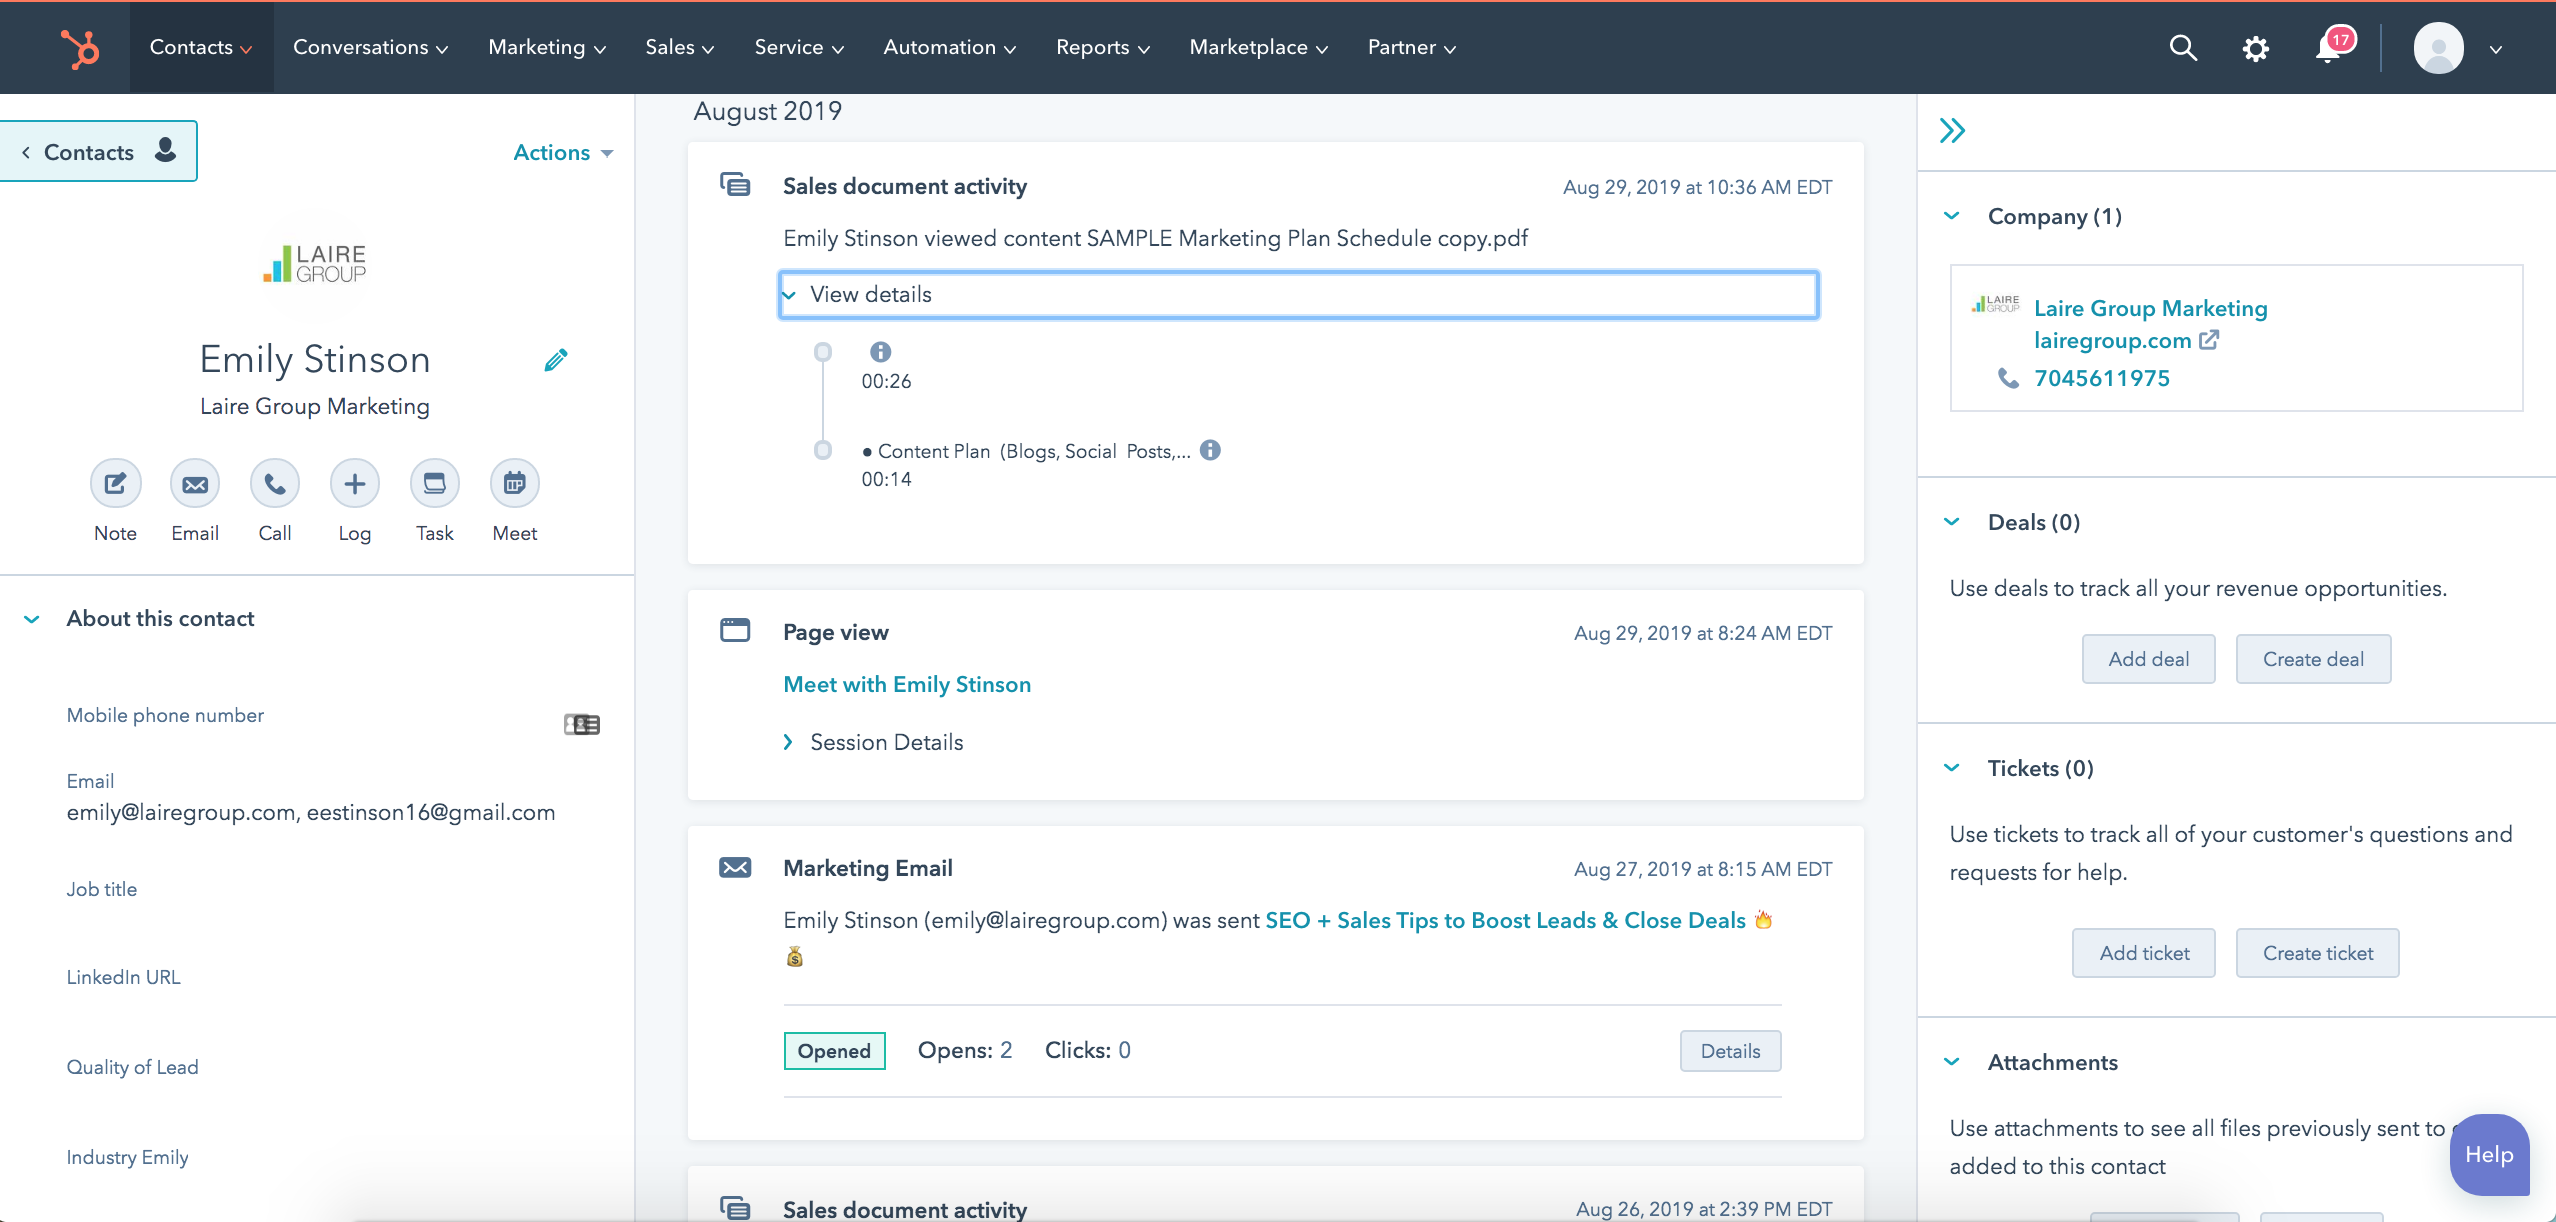Open lairegroup.com website link
This screenshot has width=2556, height=1222.
coord(2112,340)
